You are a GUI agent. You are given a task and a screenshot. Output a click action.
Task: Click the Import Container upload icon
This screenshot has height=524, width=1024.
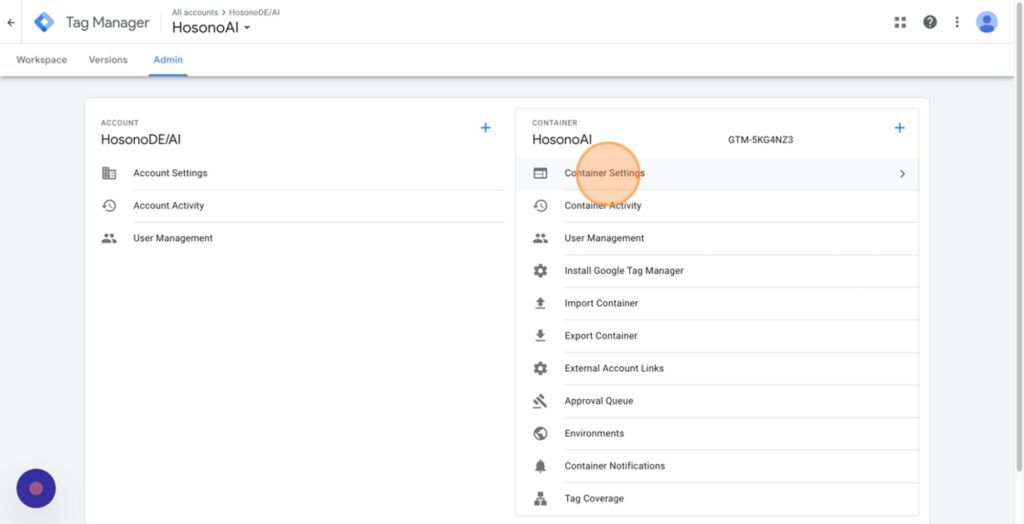pyautogui.click(x=540, y=303)
